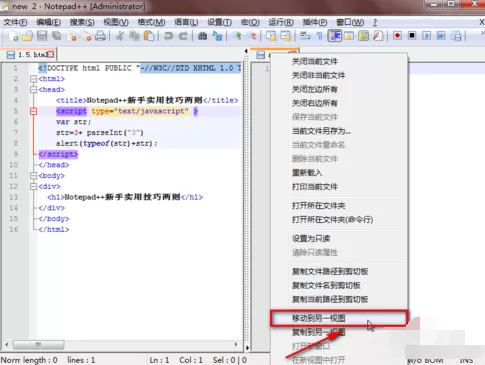The width and height of the screenshot is (485, 365).
Task: Choose 打印当前文件 in context menu
Action: pos(339,187)
